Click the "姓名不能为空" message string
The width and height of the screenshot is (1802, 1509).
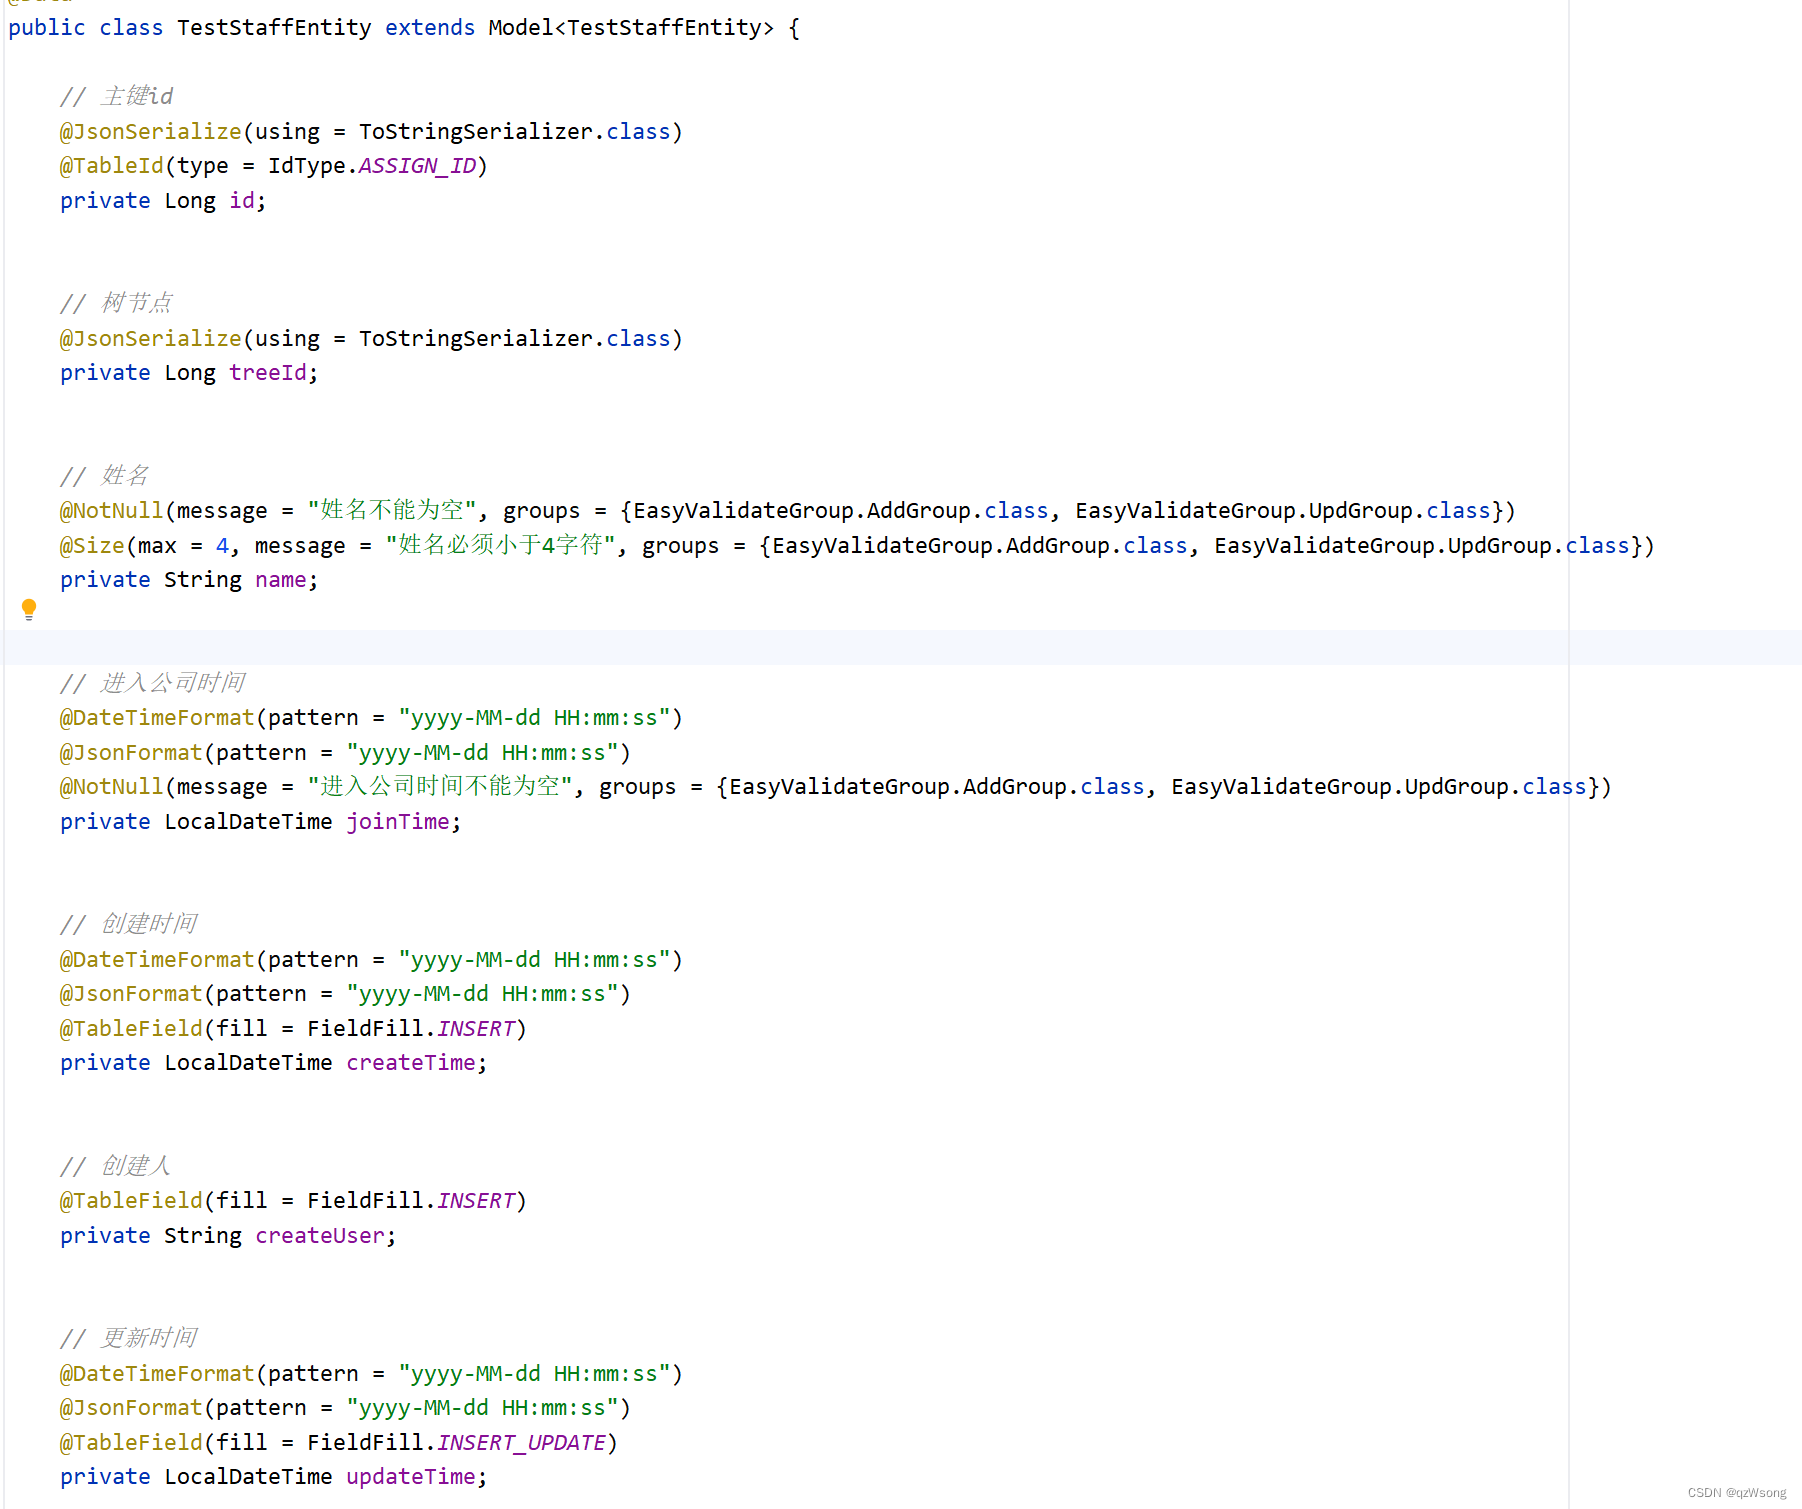coord(392,511)
